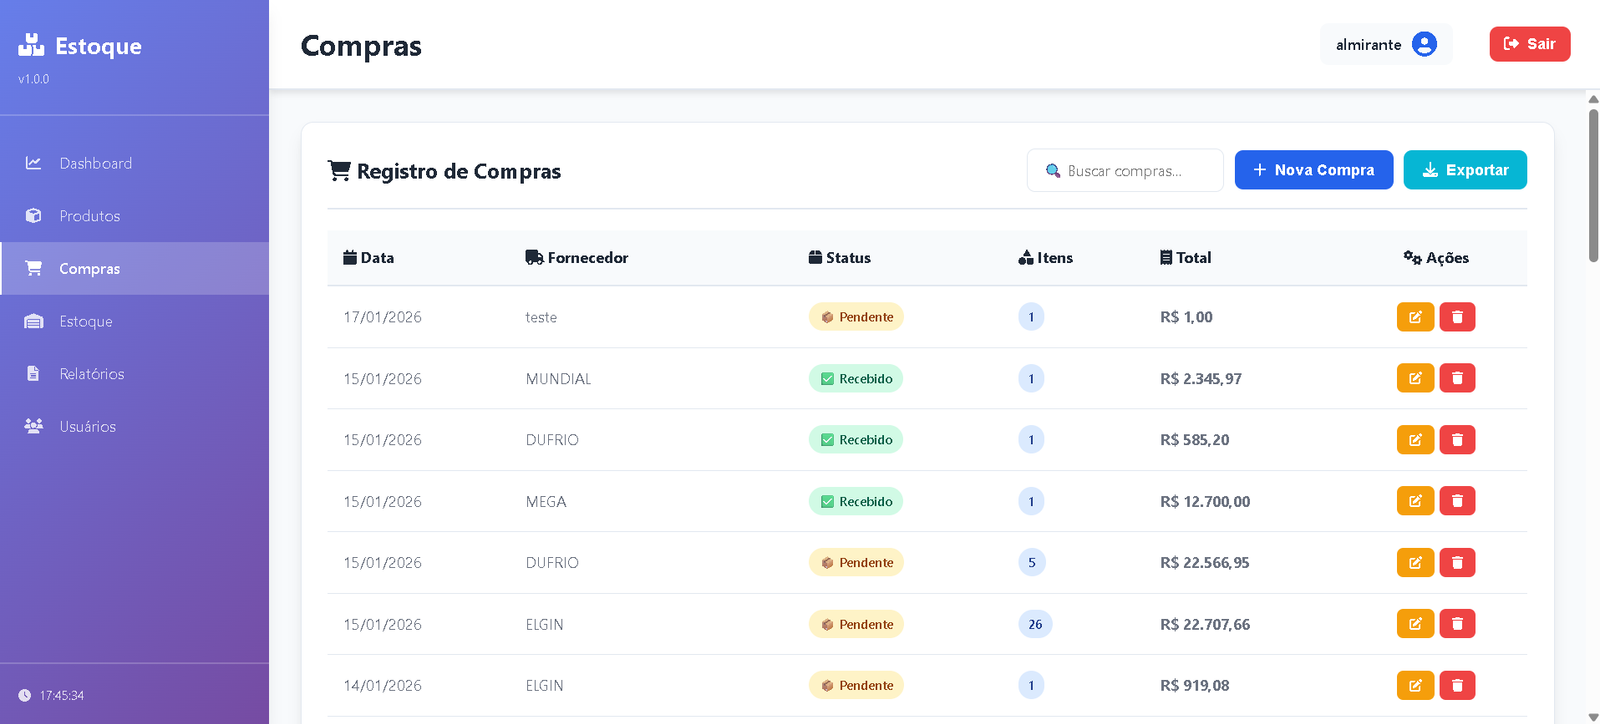Click the Estoque boxes logo icon
This screenshot has width=1600, height=724.
pyautogui.click(x=31, y=45)
